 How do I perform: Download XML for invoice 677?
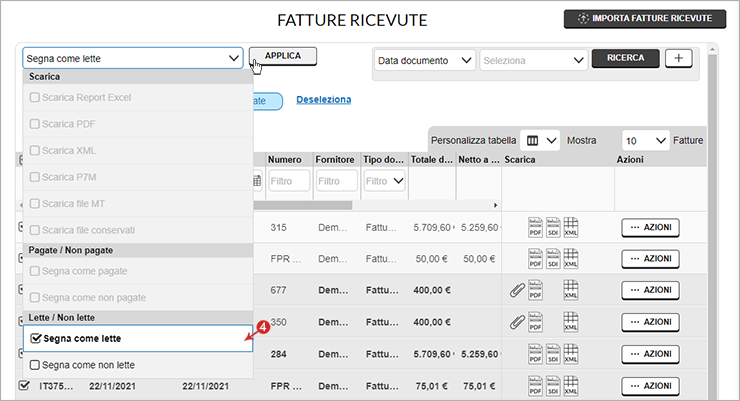(x=571, y=291)
